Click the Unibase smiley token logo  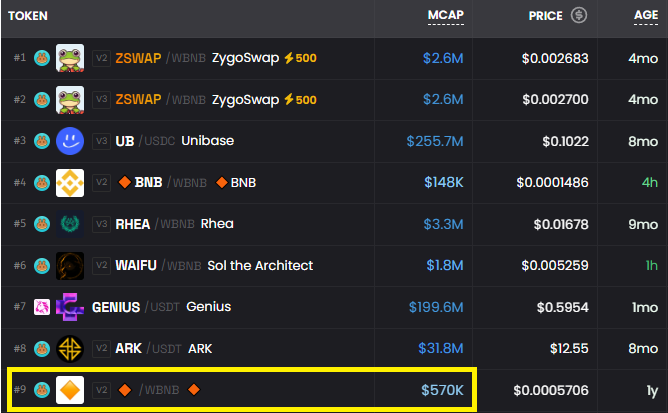70,141
